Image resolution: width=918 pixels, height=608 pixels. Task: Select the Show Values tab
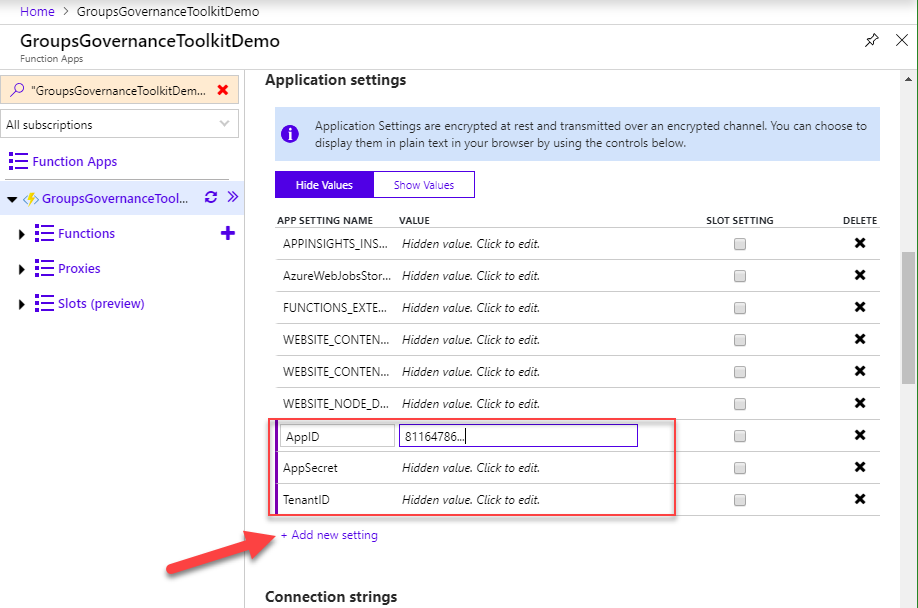pyautogui.click(x=423, y=185)
